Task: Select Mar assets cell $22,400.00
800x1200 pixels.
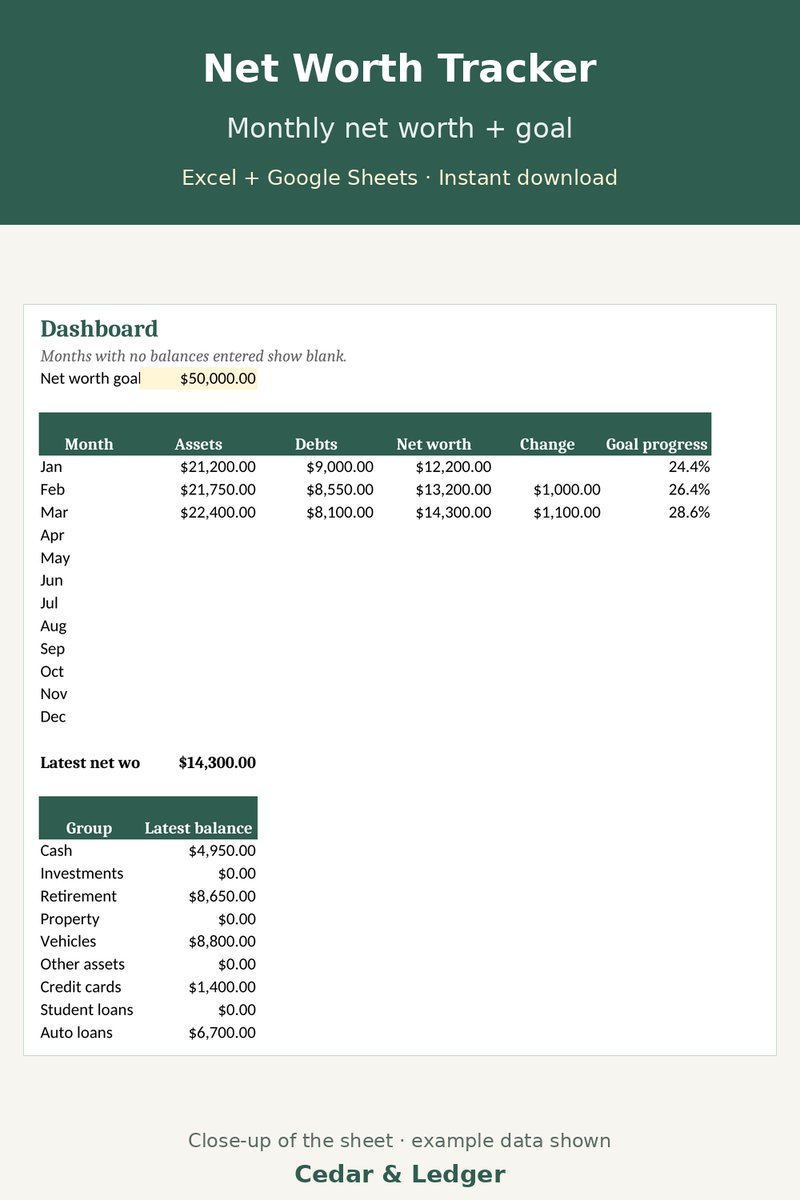Action: 218,512
